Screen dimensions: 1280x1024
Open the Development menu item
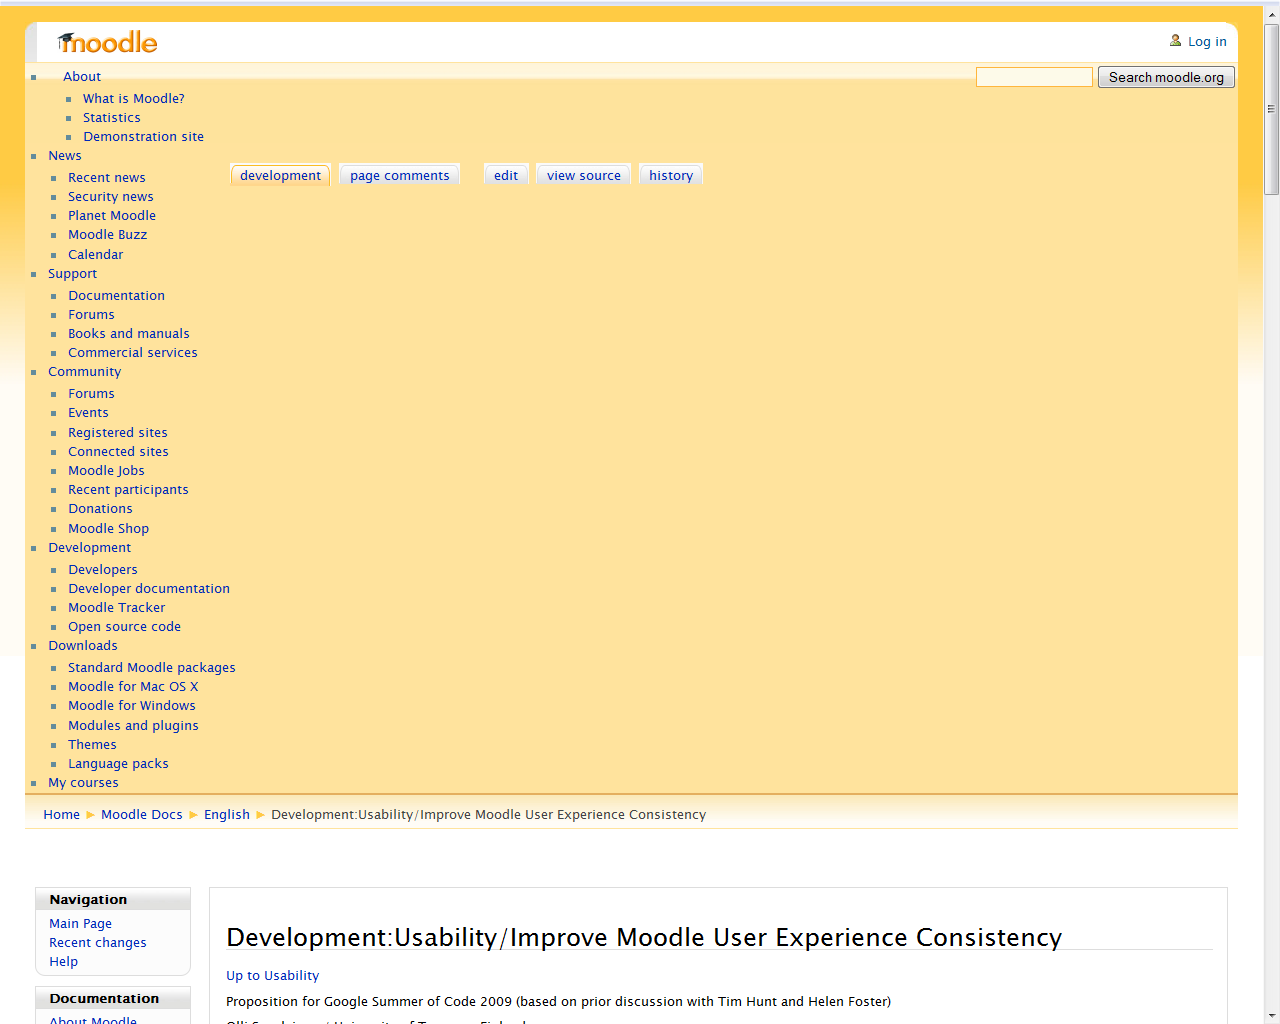(90, 548)
